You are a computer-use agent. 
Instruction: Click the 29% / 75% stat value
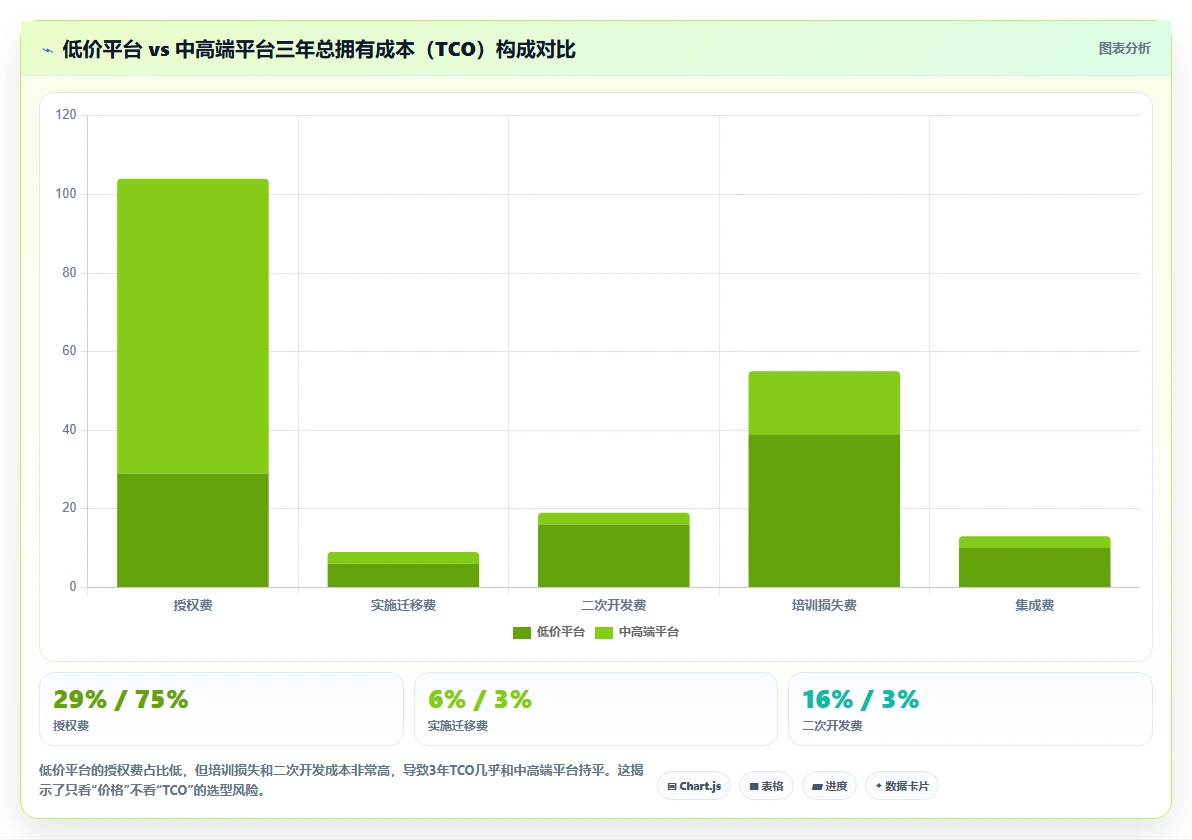[x=120, y=699]
